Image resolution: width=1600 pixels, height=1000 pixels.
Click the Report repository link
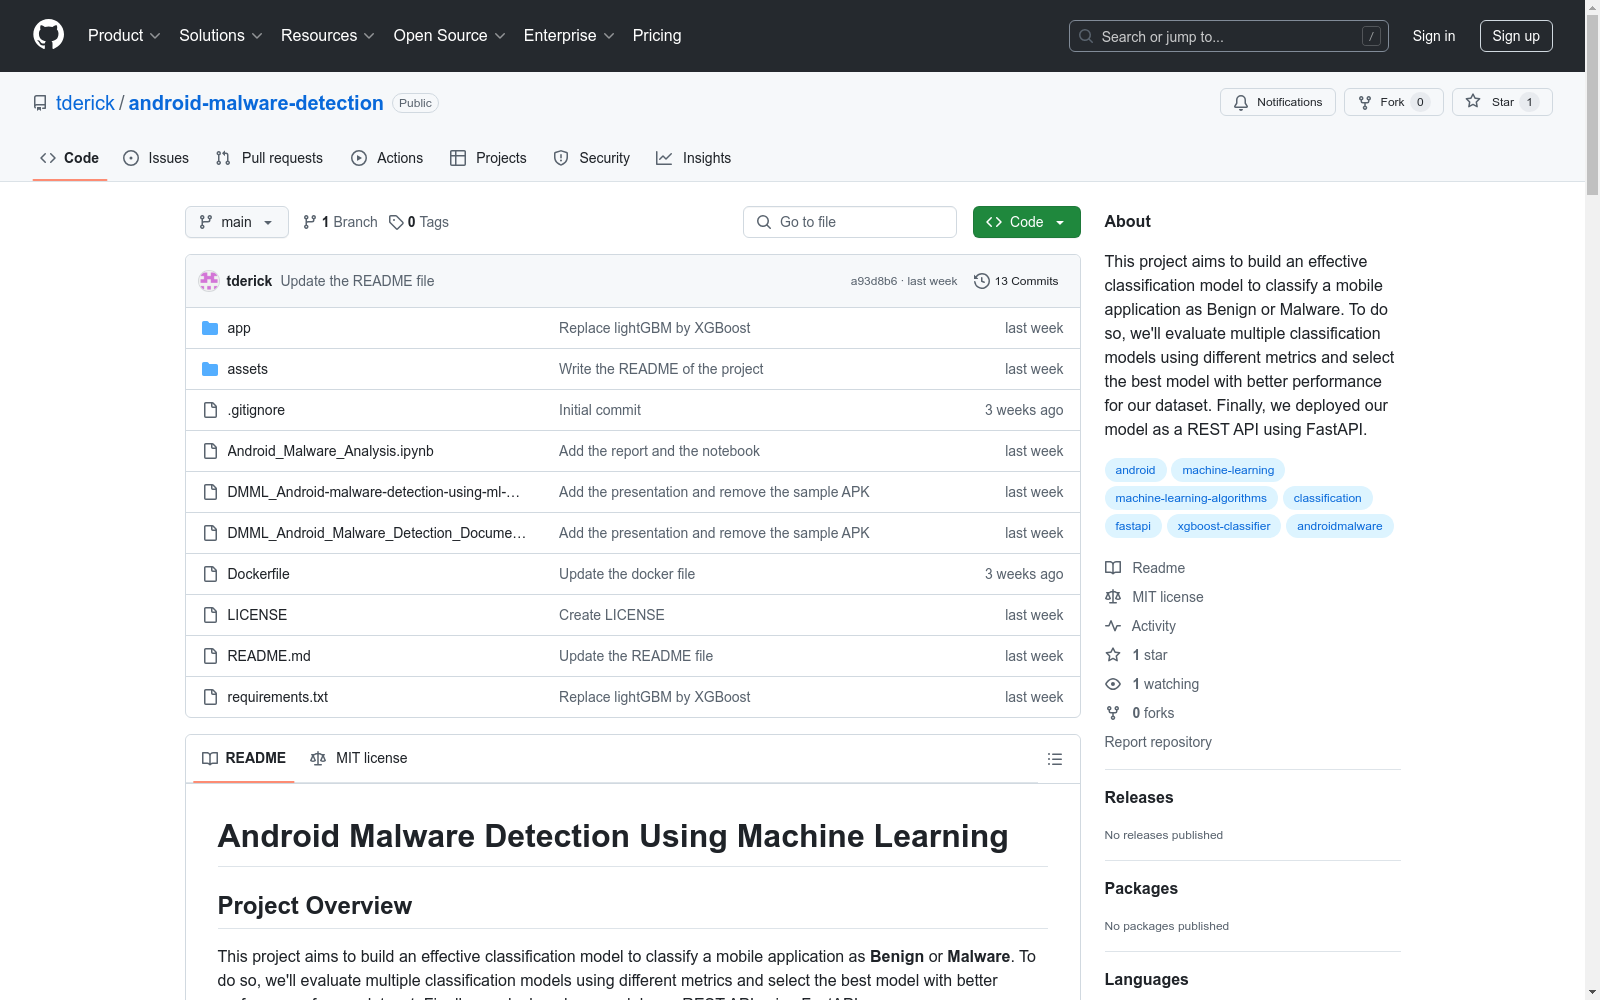tap(1157, 742)
